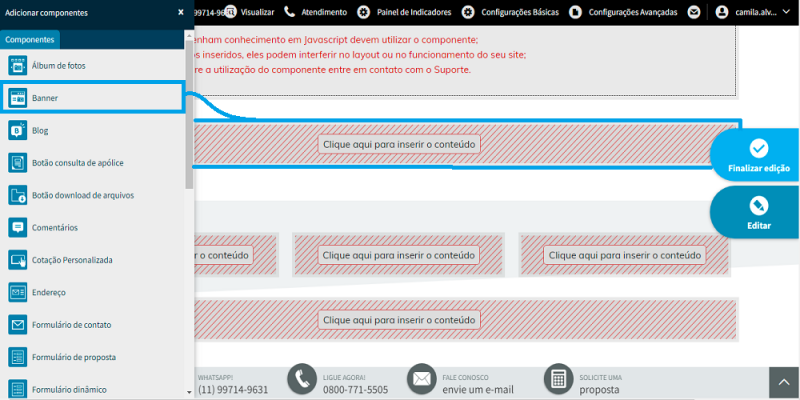The width and height of the screenshot is (800, 400).
Task: Click the Editar pencil icon
Action: pos(759,206)
